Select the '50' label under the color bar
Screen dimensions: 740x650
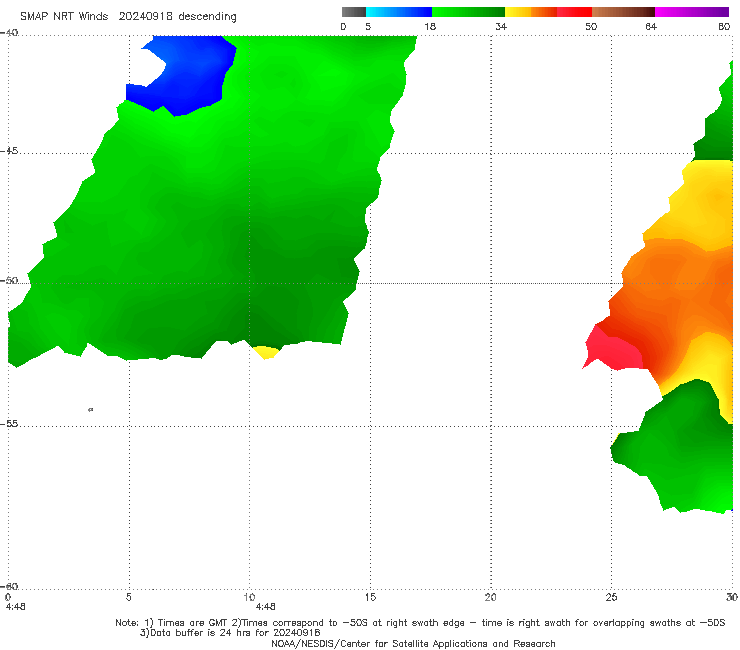click(591, 27)
